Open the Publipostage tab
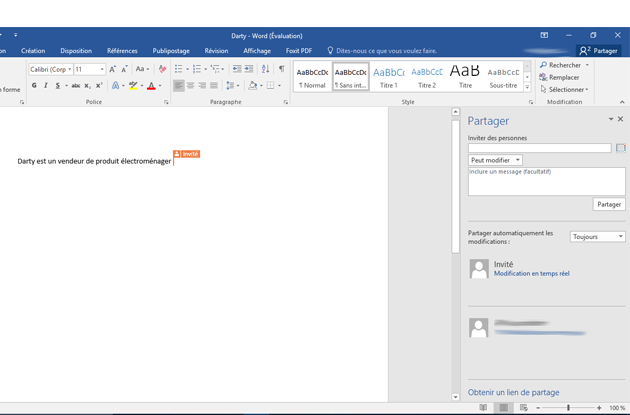Image resolution: width=630 pixels, height=415 pixels. [x=171, y=51]
